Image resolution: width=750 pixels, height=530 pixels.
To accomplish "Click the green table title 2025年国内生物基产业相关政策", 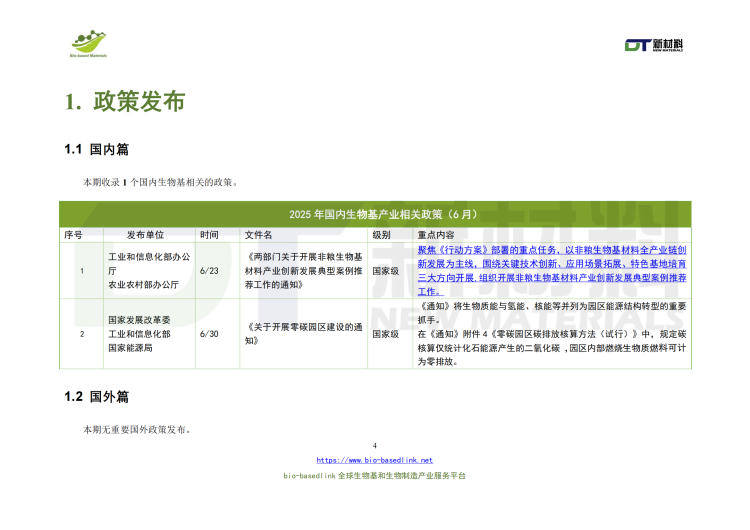I will pos(376,214).
